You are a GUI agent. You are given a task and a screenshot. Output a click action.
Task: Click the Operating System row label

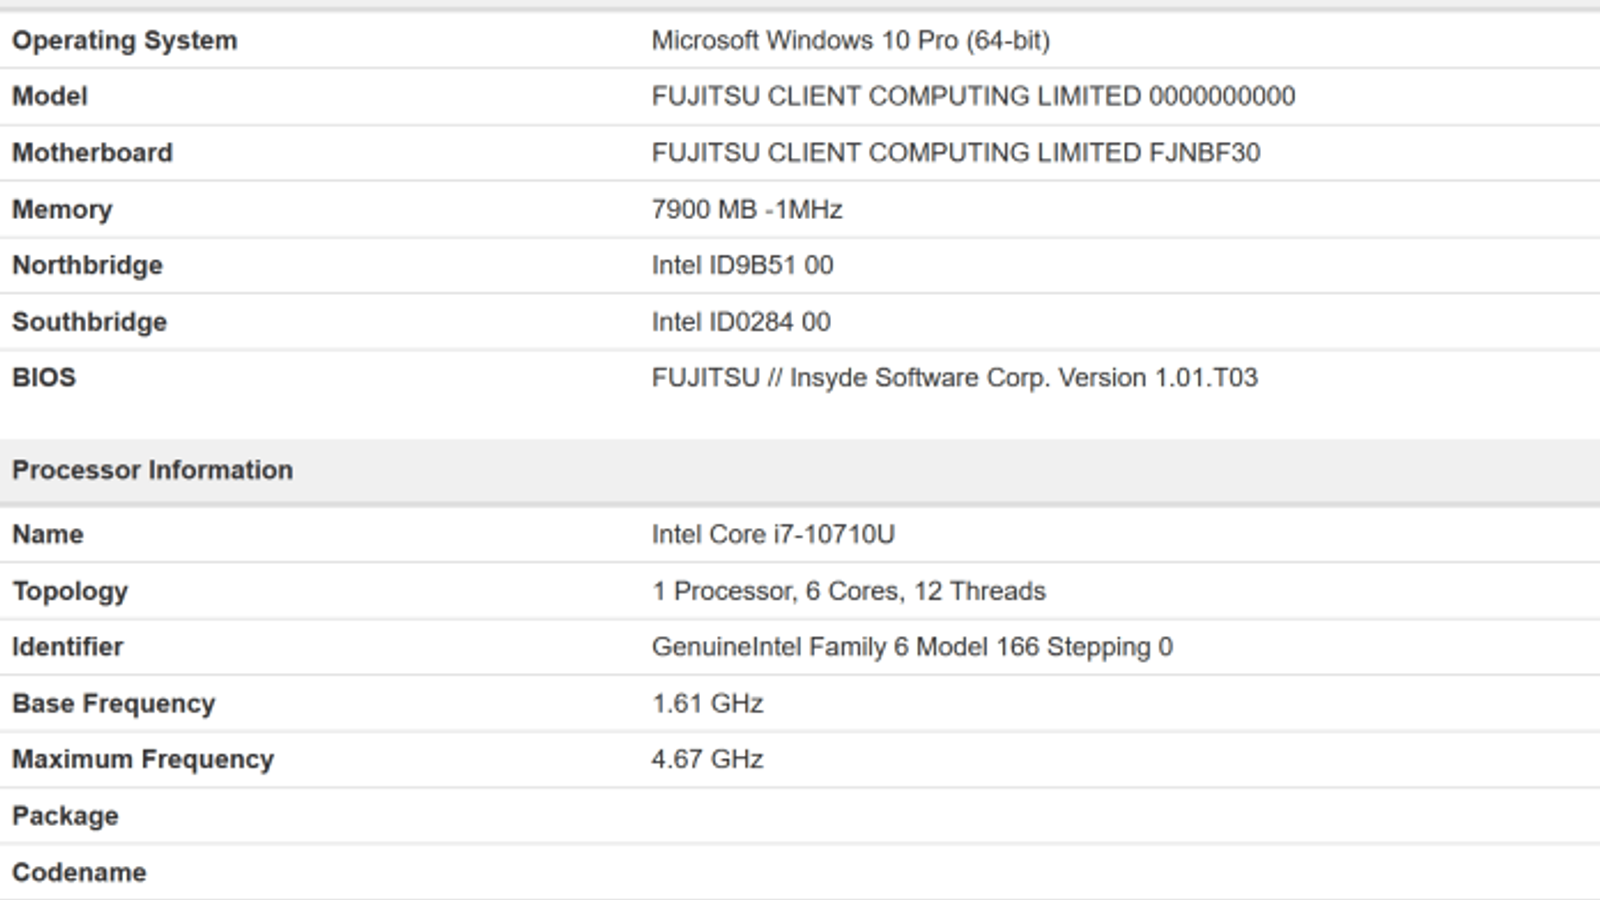(x=125, y=41)
